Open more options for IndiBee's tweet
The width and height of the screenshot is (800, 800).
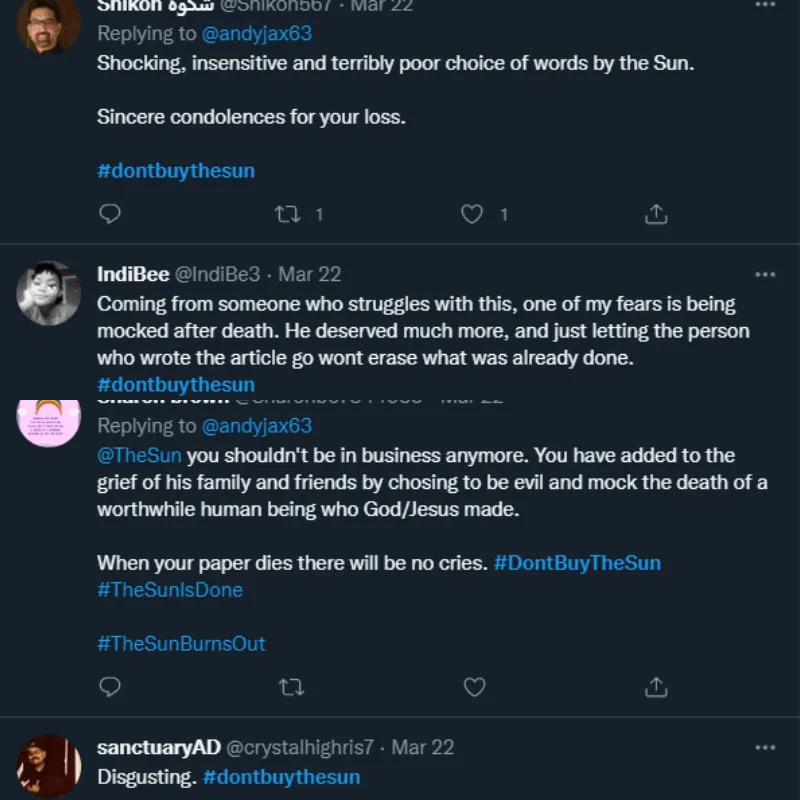765,275
